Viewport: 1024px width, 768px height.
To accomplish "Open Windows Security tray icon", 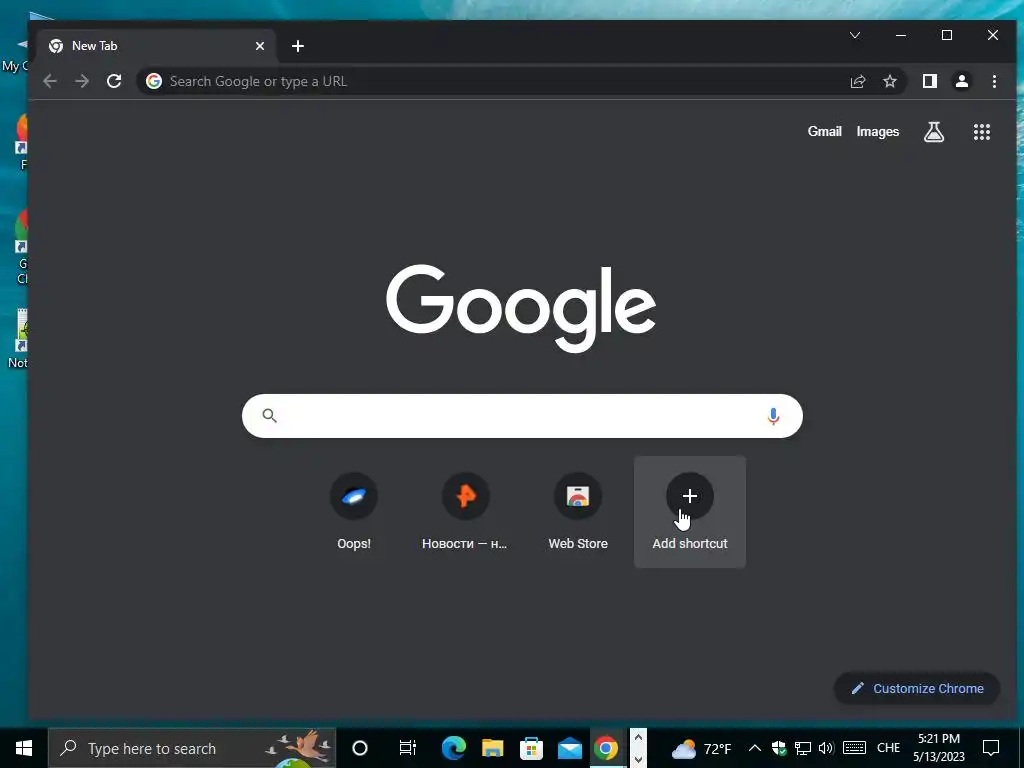I will [x=778, y=748].
